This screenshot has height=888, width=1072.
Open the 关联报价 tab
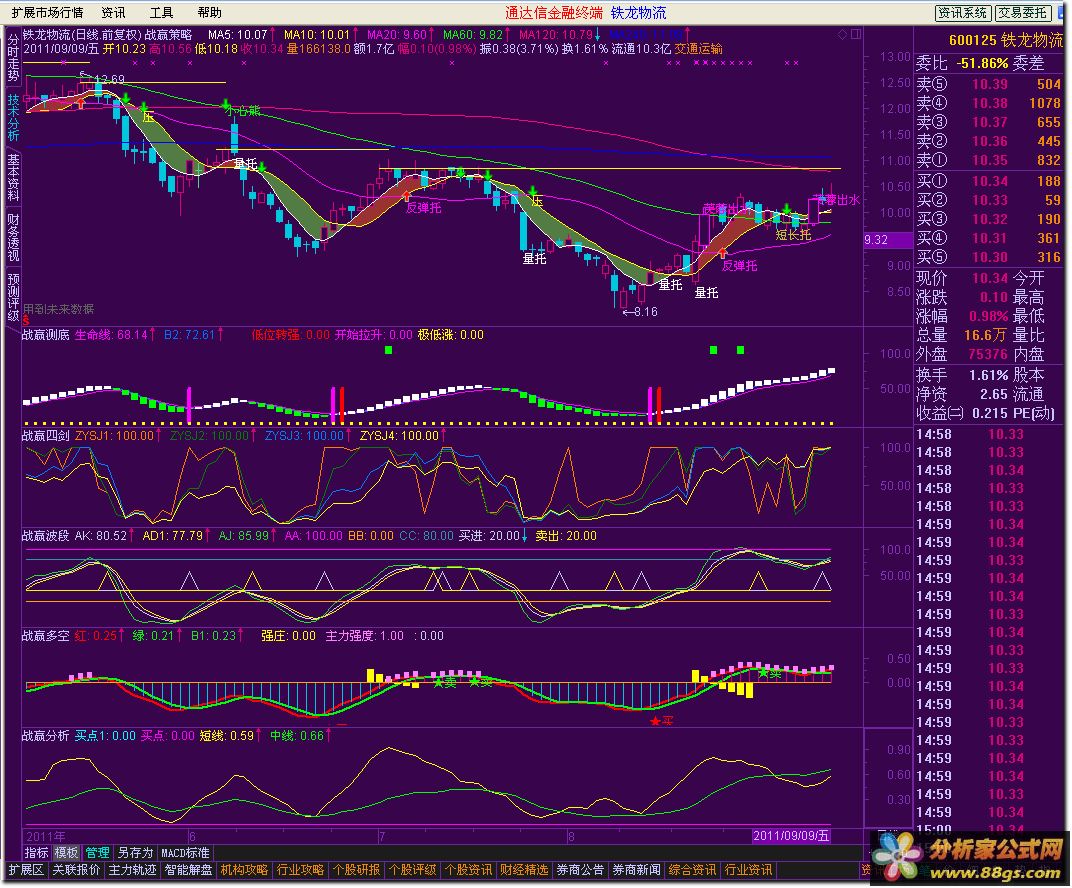click(x=76, y=870)
